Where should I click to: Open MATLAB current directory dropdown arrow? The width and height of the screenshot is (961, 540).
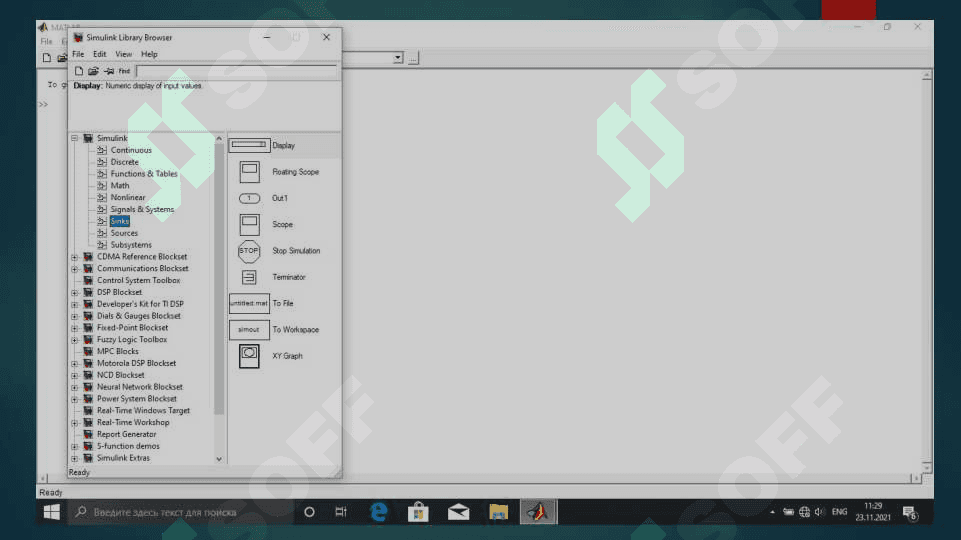click(x=398, y=58)
